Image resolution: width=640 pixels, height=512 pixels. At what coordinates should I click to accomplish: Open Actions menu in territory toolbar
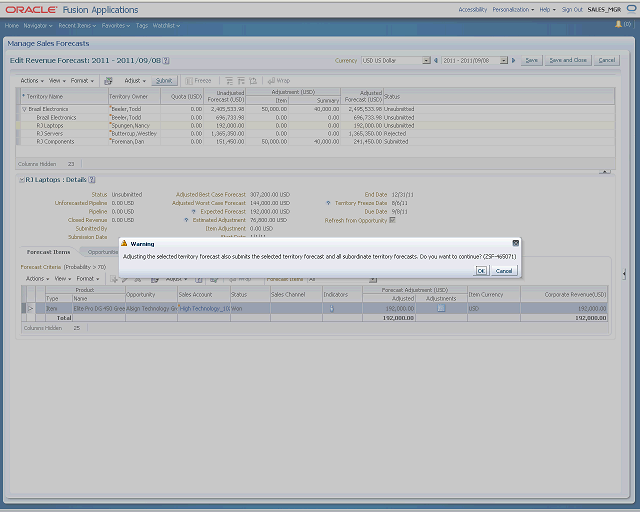click(32, 81)
